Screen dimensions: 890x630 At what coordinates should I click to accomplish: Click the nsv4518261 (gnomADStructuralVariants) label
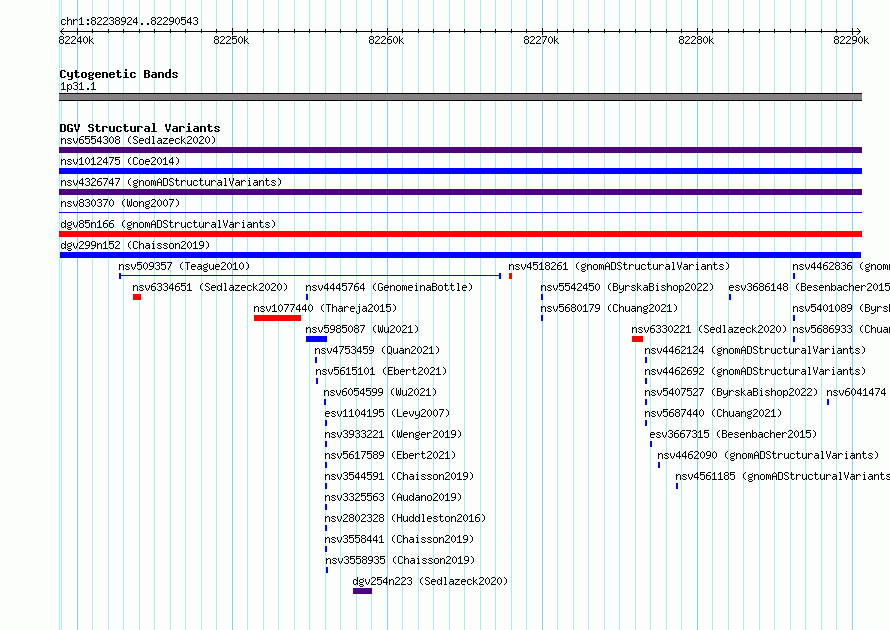[619, 266]
